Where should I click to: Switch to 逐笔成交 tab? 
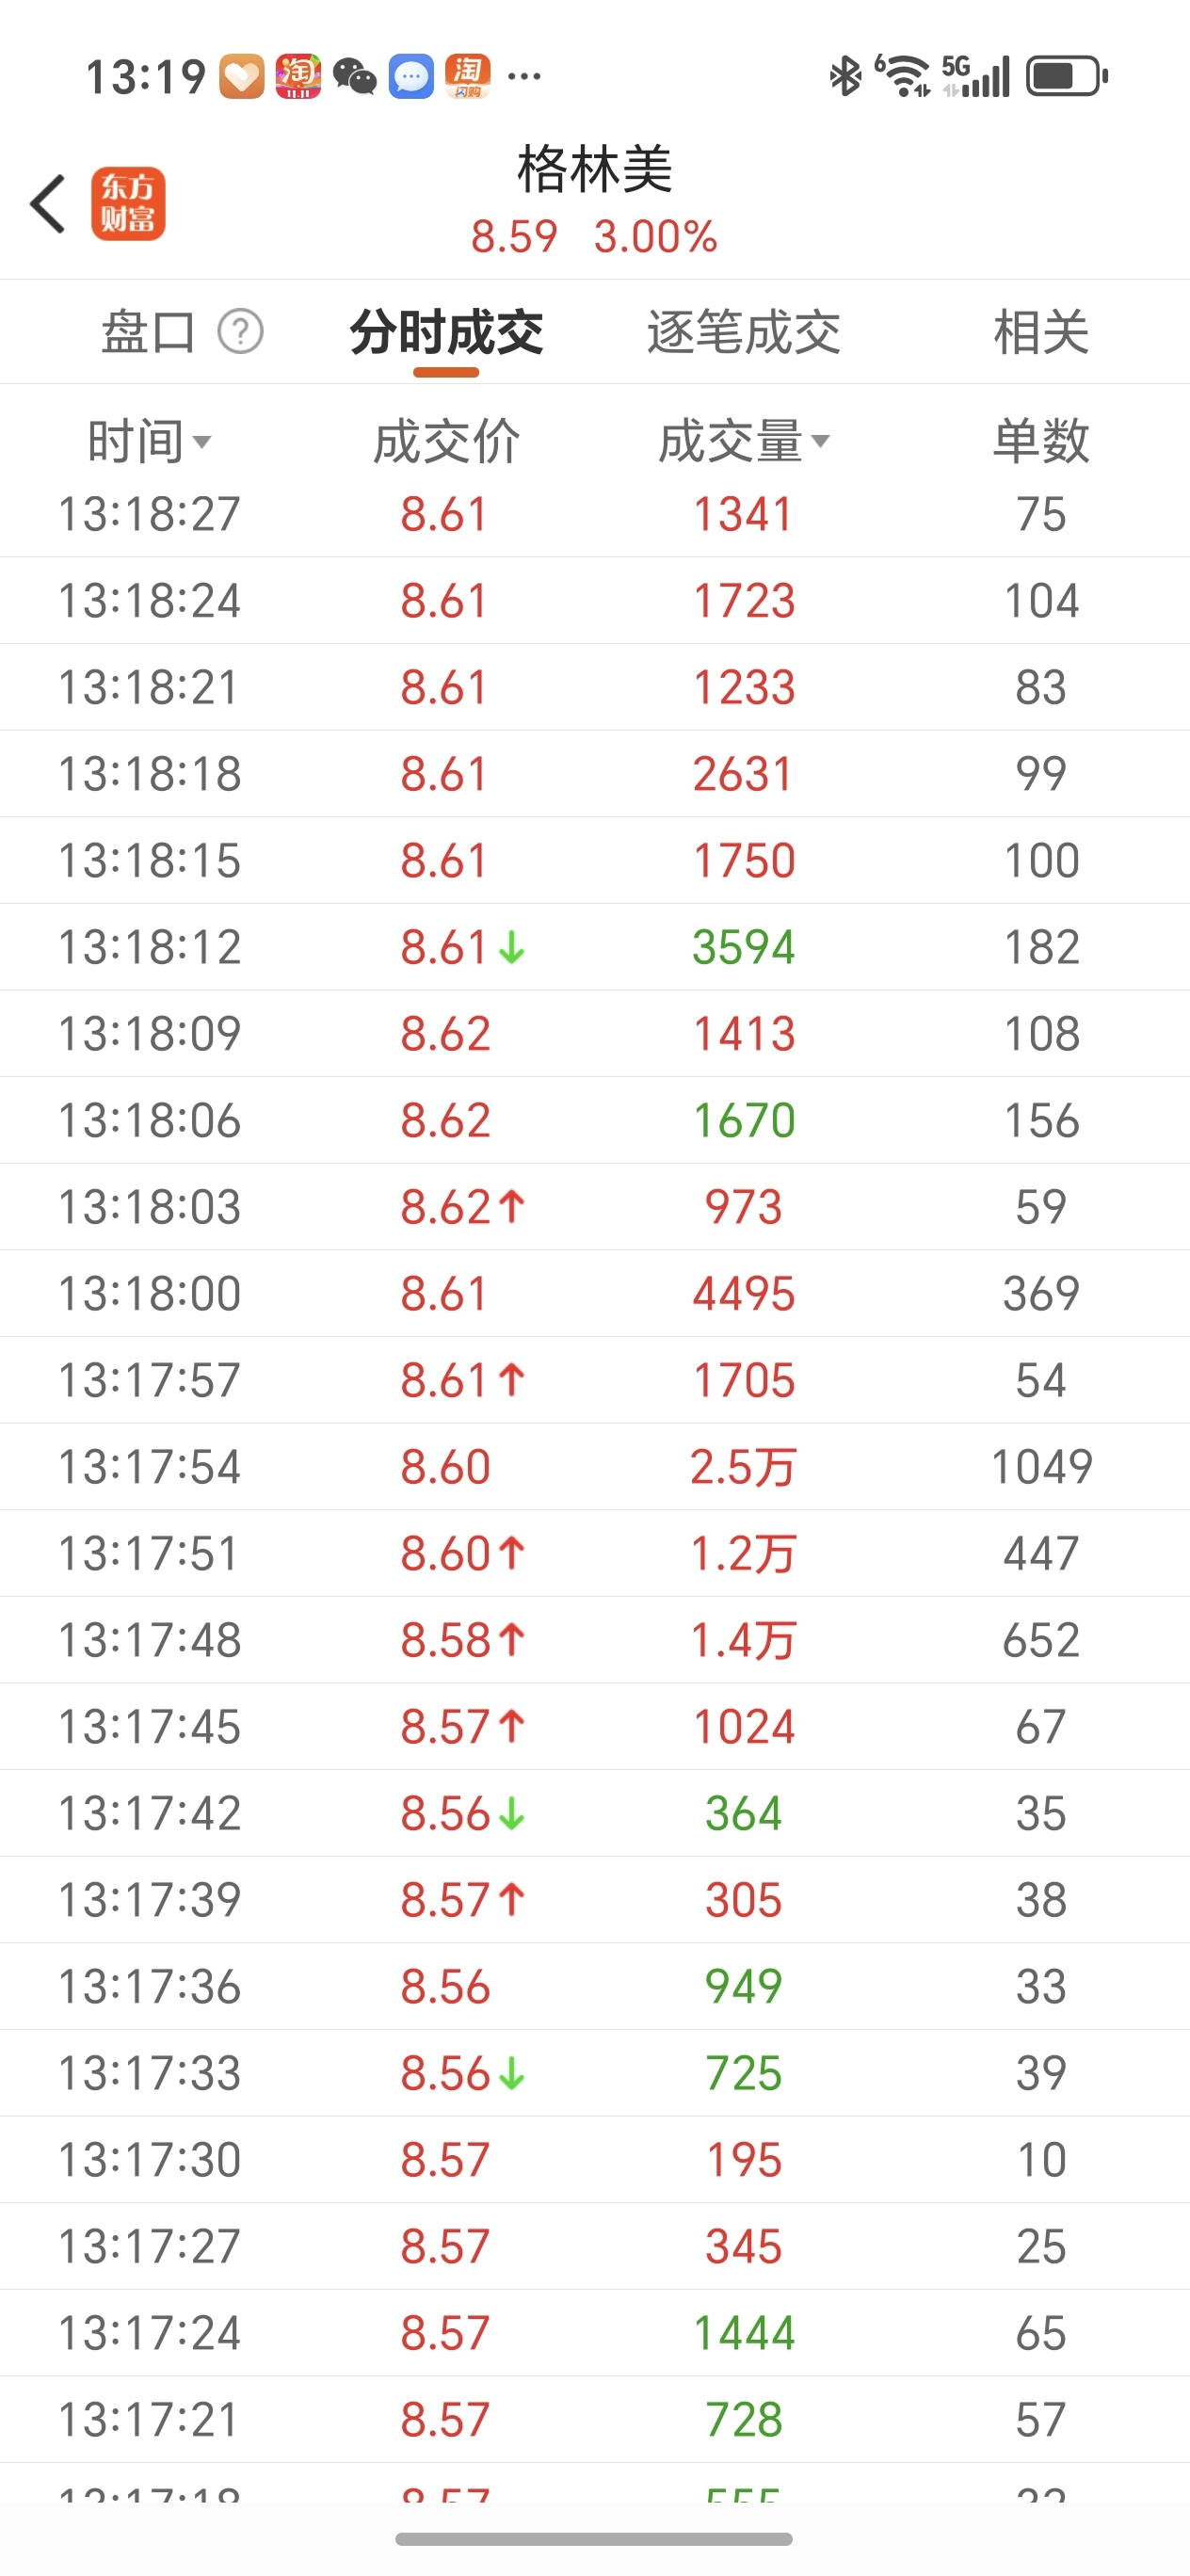coord(743,332)
